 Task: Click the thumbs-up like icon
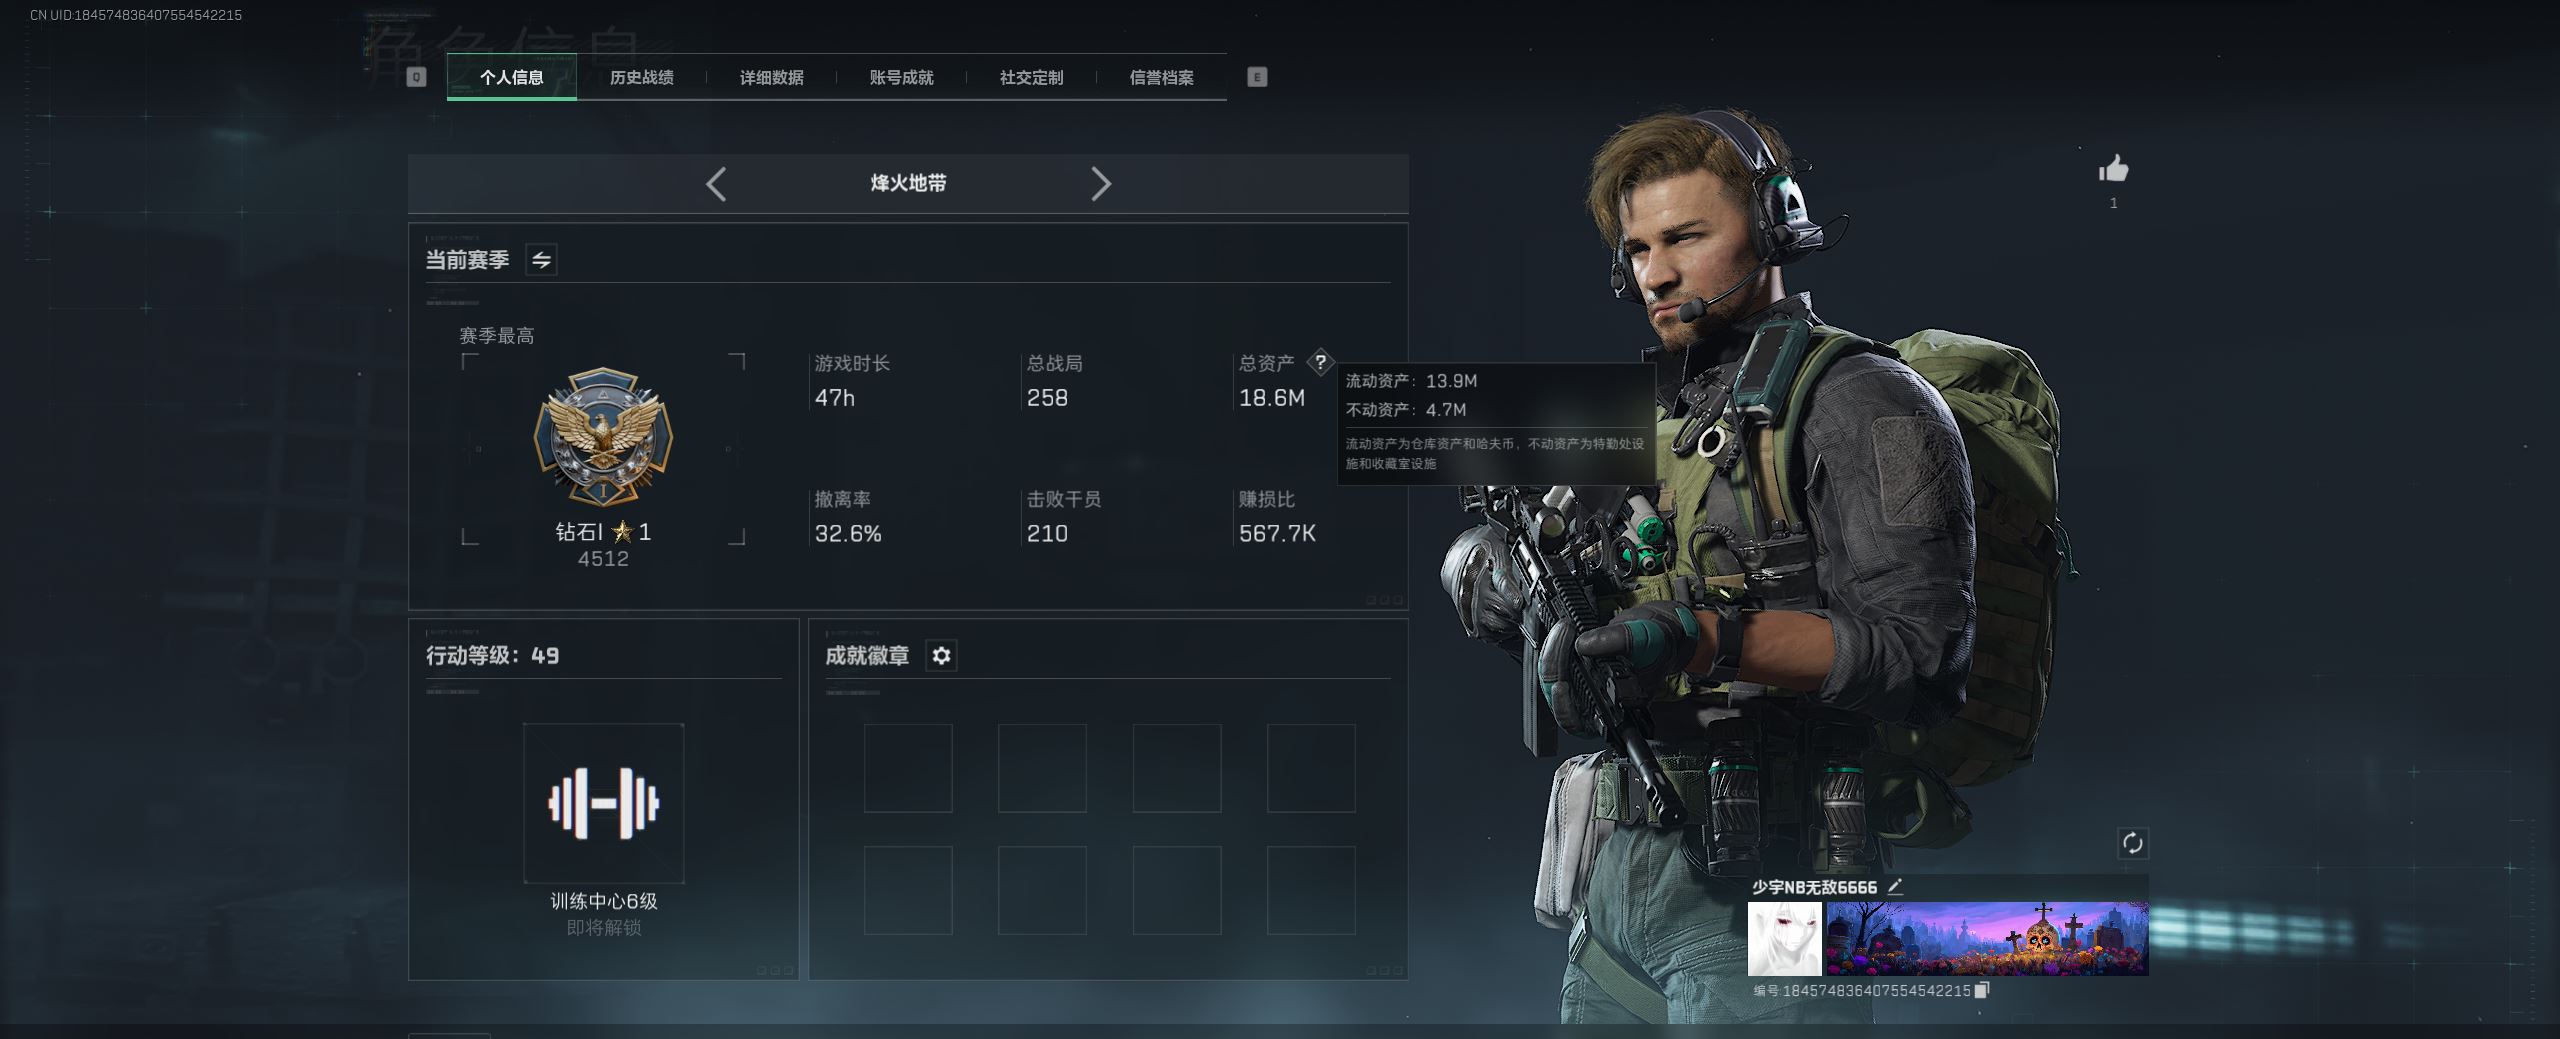2113,169
